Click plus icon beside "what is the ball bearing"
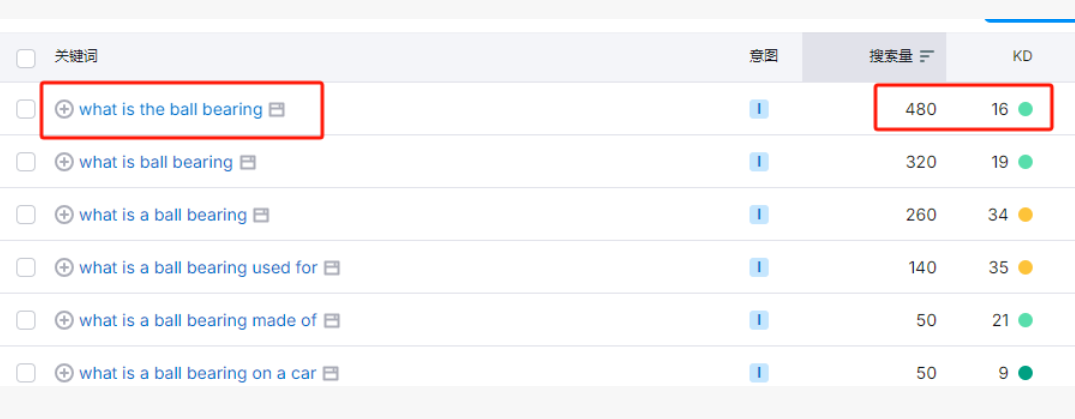1075x419 pixels. (x=64, y=110)
